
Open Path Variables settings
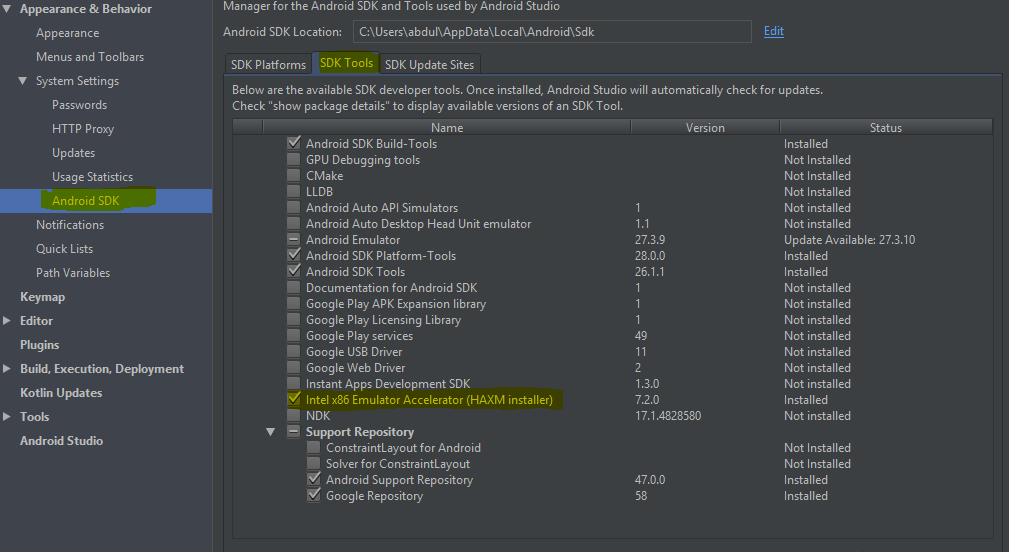[73, 273]
